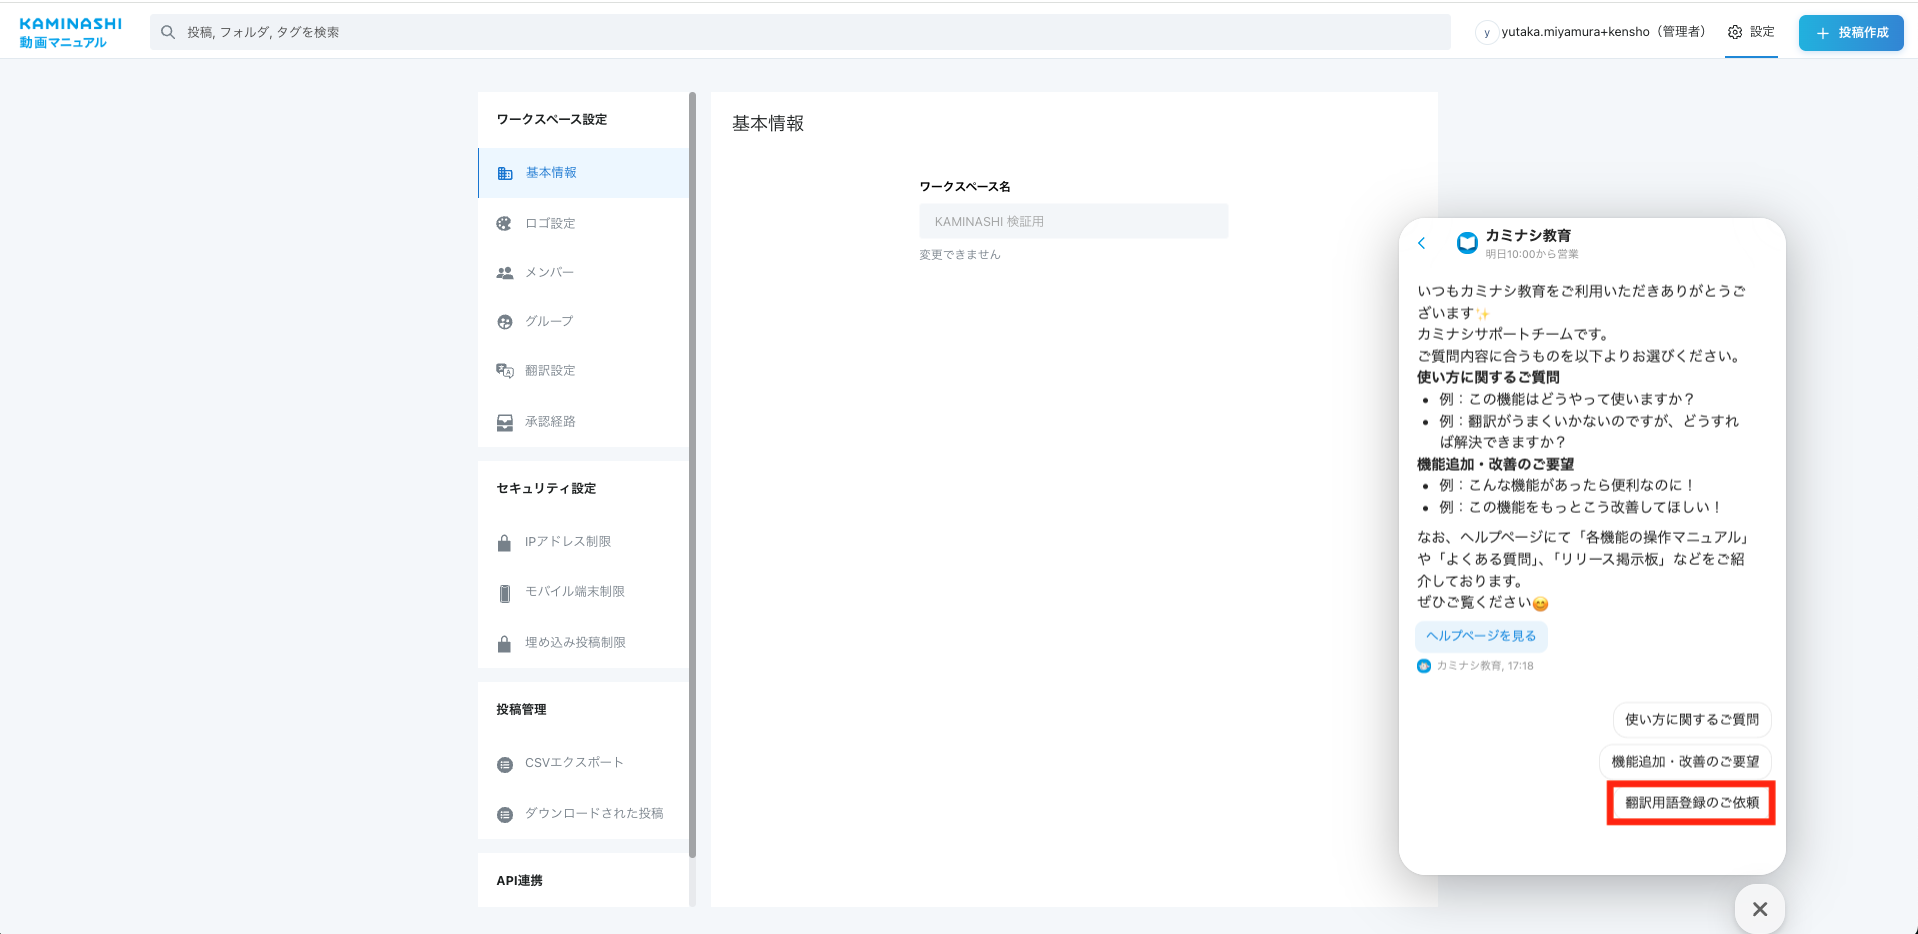The height and width of the screenshot is (934, 1918).
Task: Go back with the chat's left chevron
Action: 1421,243
